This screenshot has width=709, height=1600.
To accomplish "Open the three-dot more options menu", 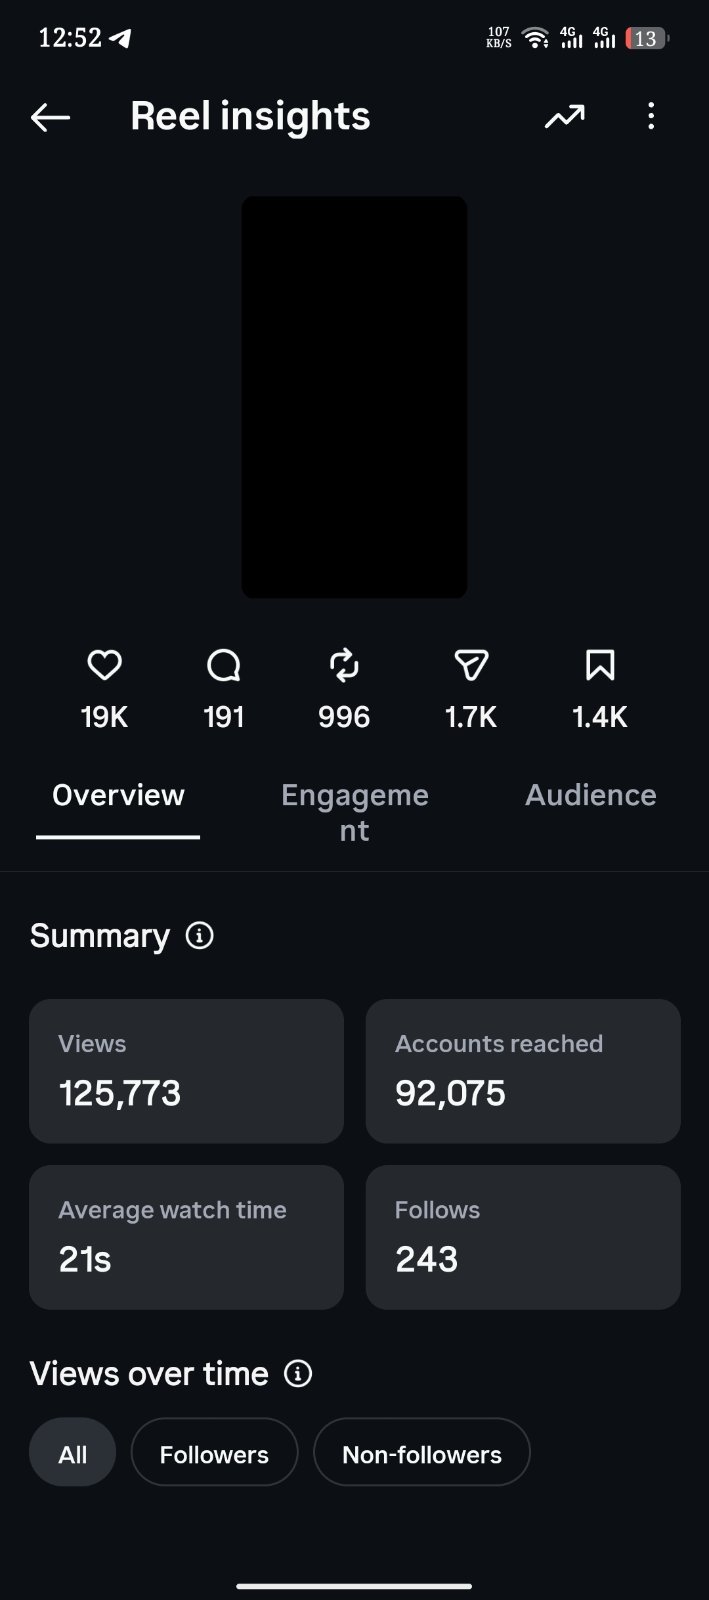I will (x=651, y=116).
